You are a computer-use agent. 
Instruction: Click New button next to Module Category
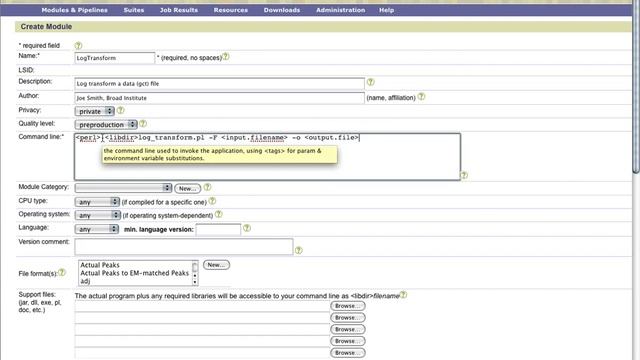click(188, 189)
